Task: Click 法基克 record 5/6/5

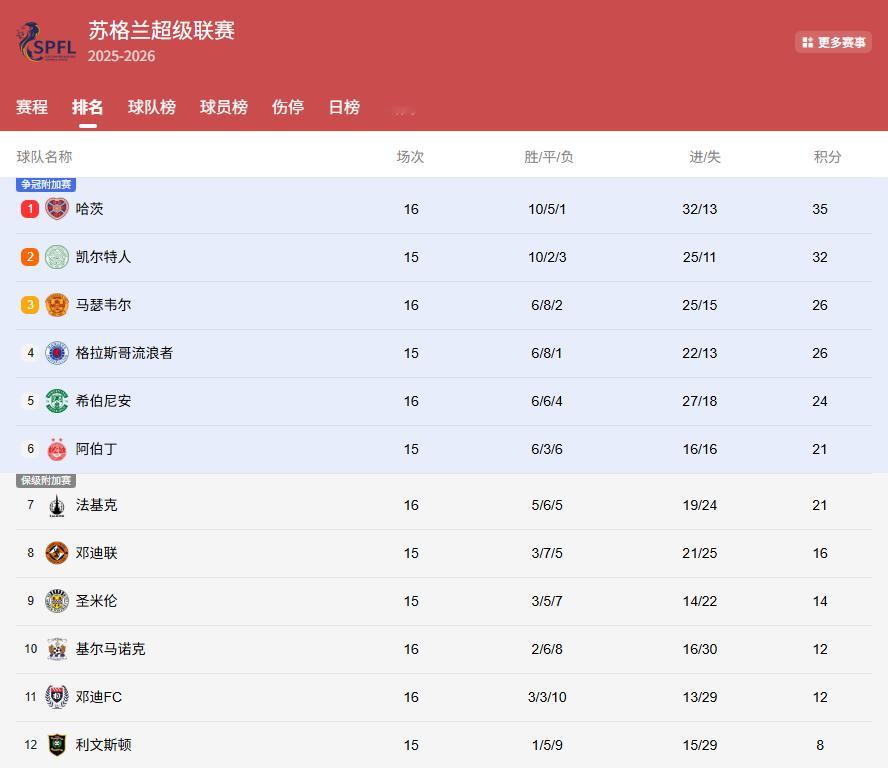Action: [547, 505]
